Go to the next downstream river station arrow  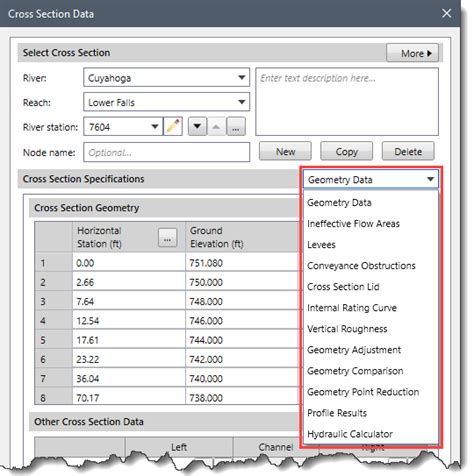[197, 127]
